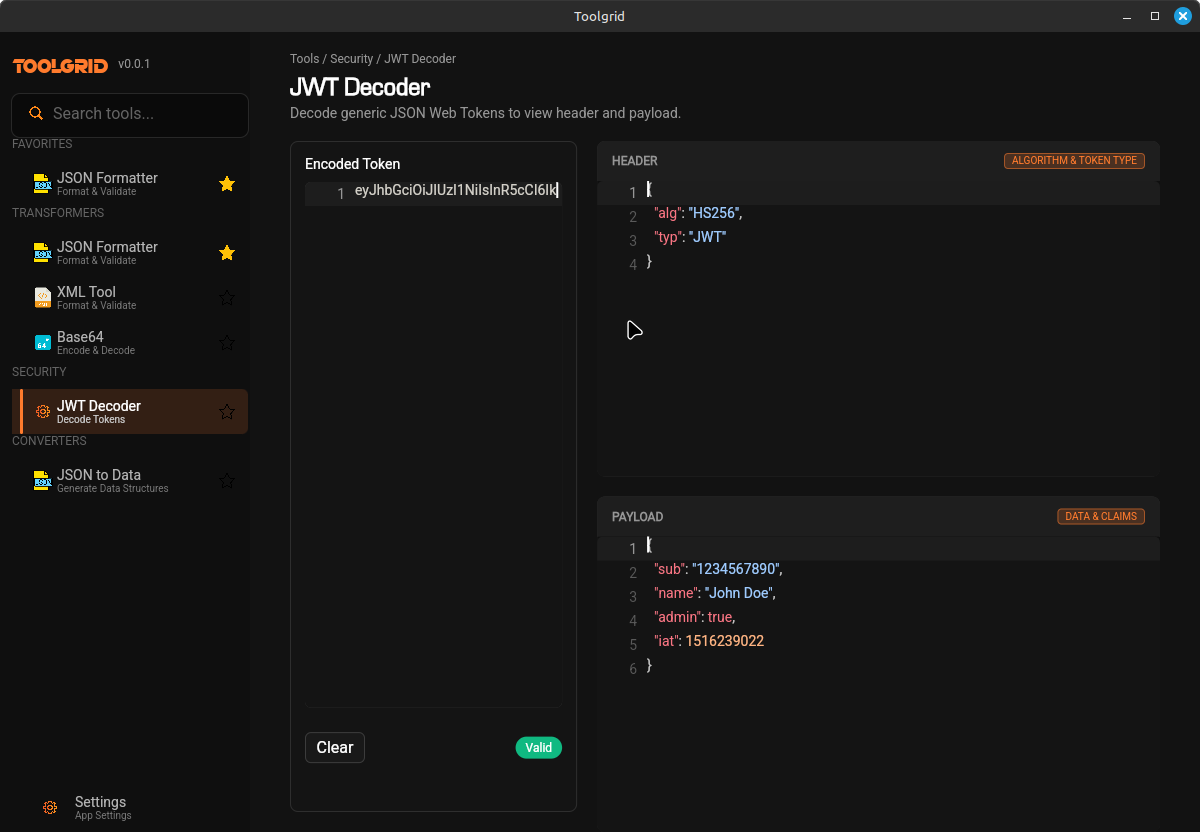The height and width of the screenshot is (832, 1200).
Task: Click the JSON Formatter icon under Favorites
Action: coord(41,183)
